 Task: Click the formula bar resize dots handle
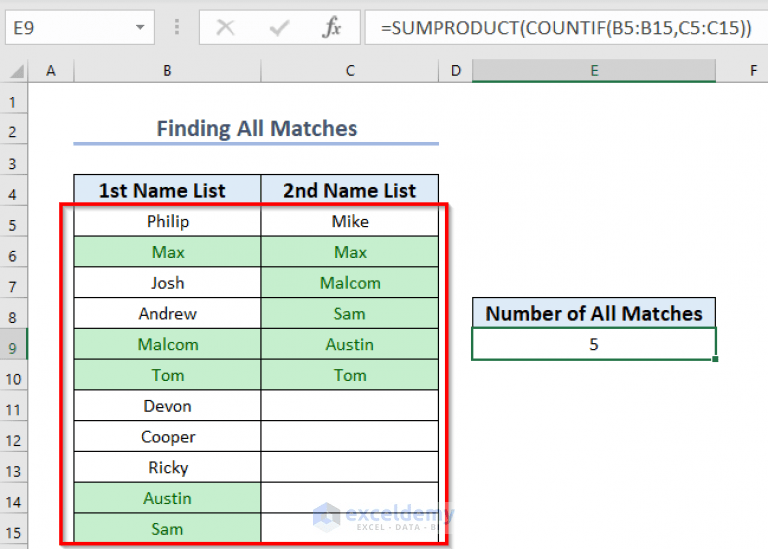[177, 27]
